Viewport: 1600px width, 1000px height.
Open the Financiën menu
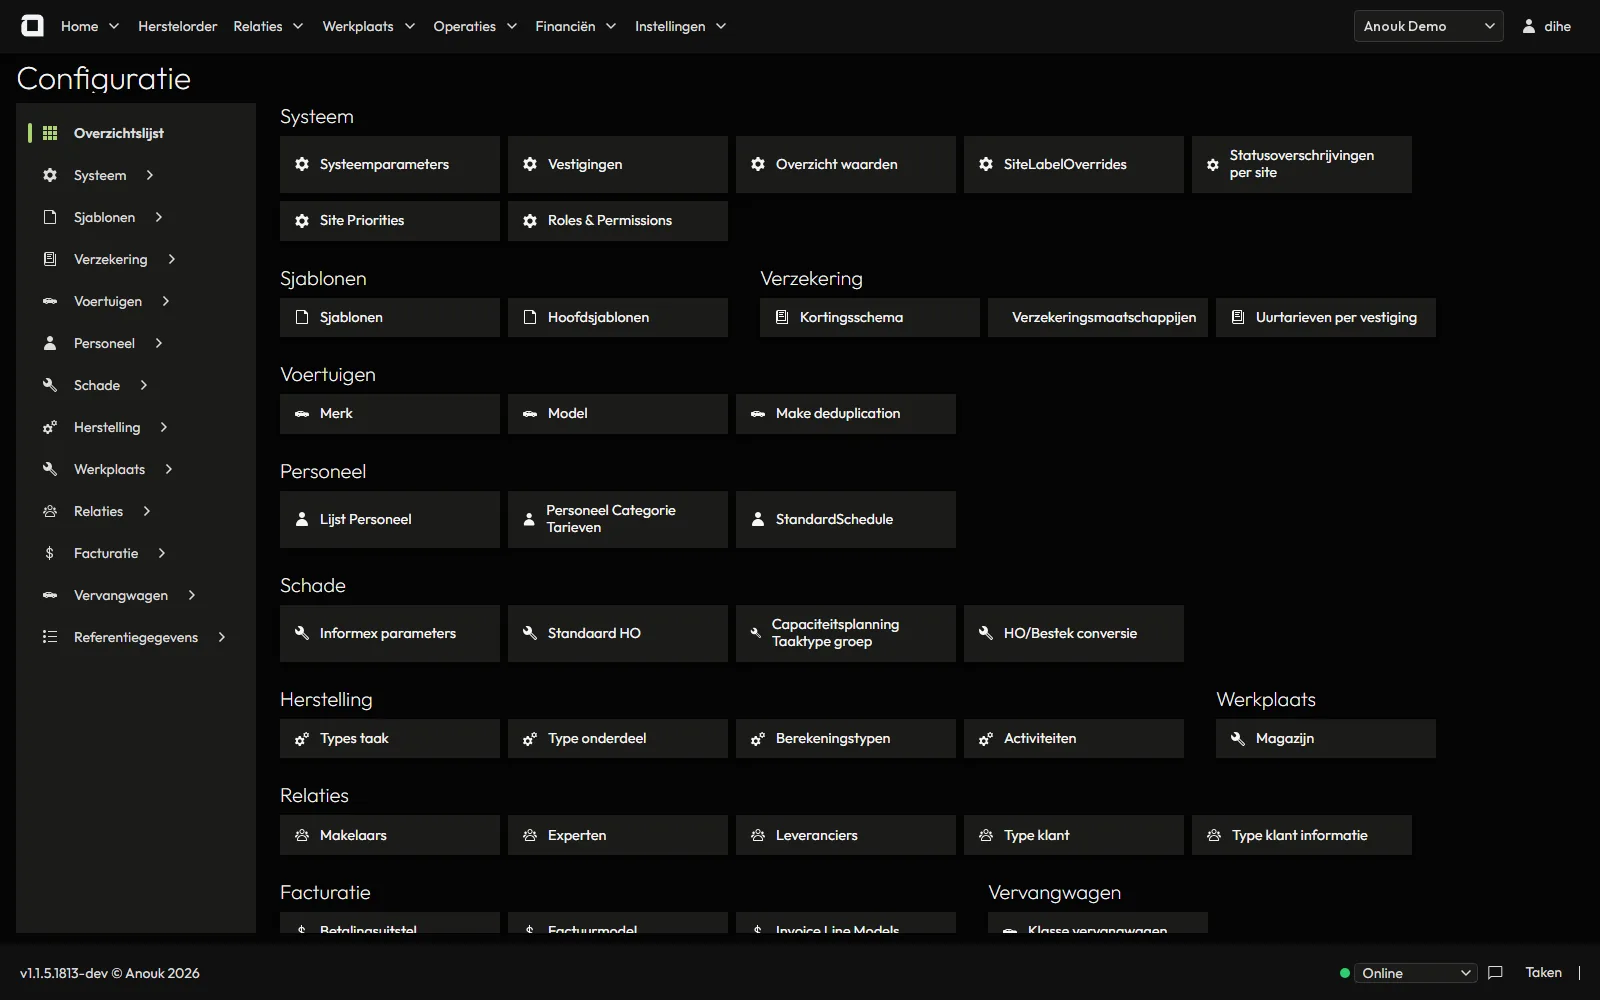coord(575,26)
